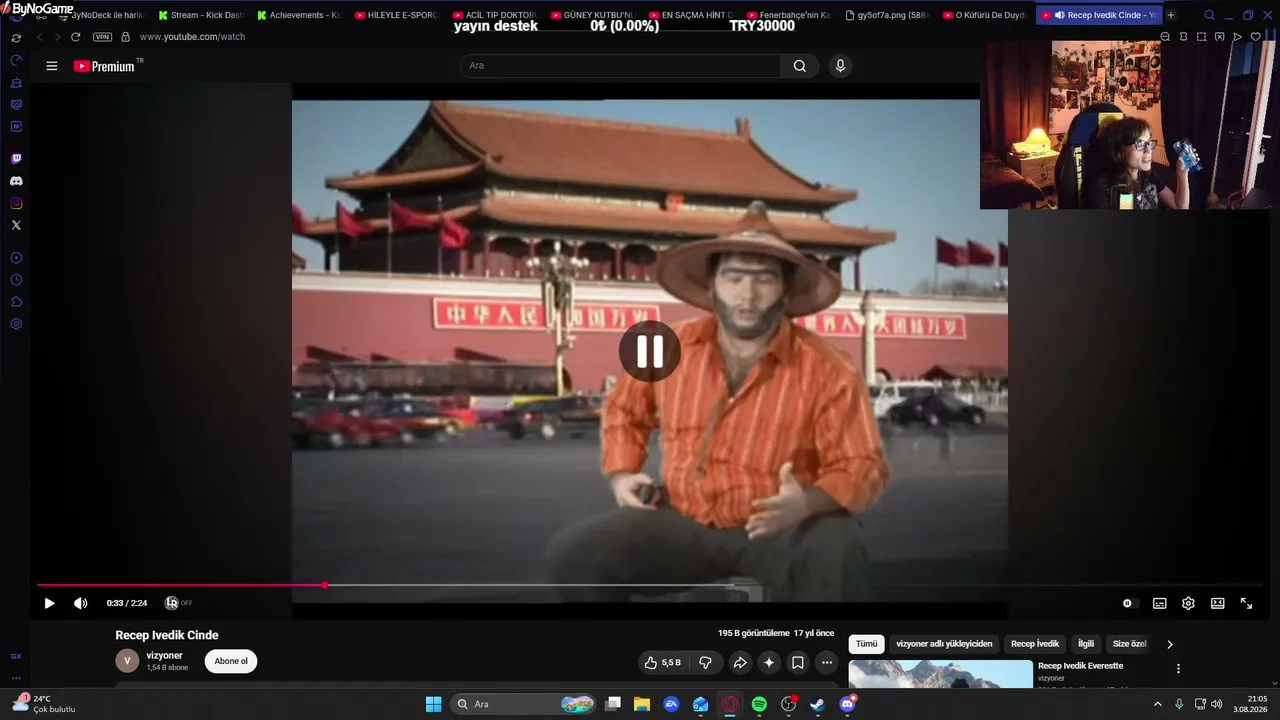
Task: Start voice search with the microphone icon
Action: click(840, 66)
